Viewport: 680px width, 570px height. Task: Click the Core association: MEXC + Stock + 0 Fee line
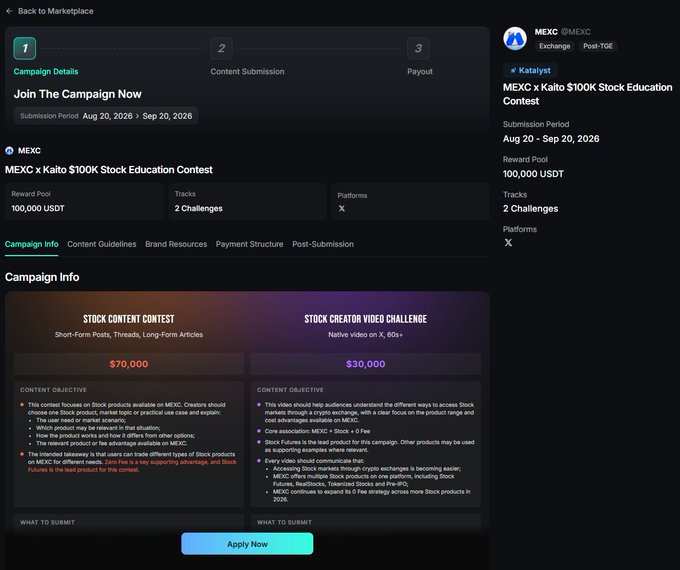(317, 431)
